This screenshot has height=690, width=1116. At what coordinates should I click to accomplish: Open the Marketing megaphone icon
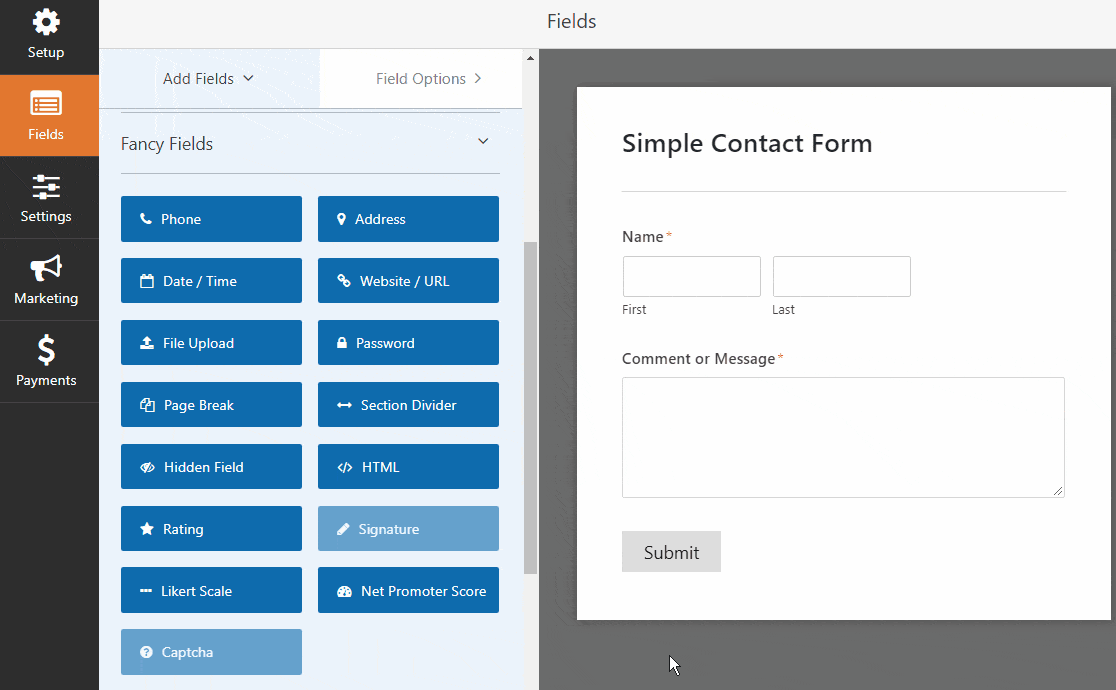pyautogui.click(x=46, y=269)
